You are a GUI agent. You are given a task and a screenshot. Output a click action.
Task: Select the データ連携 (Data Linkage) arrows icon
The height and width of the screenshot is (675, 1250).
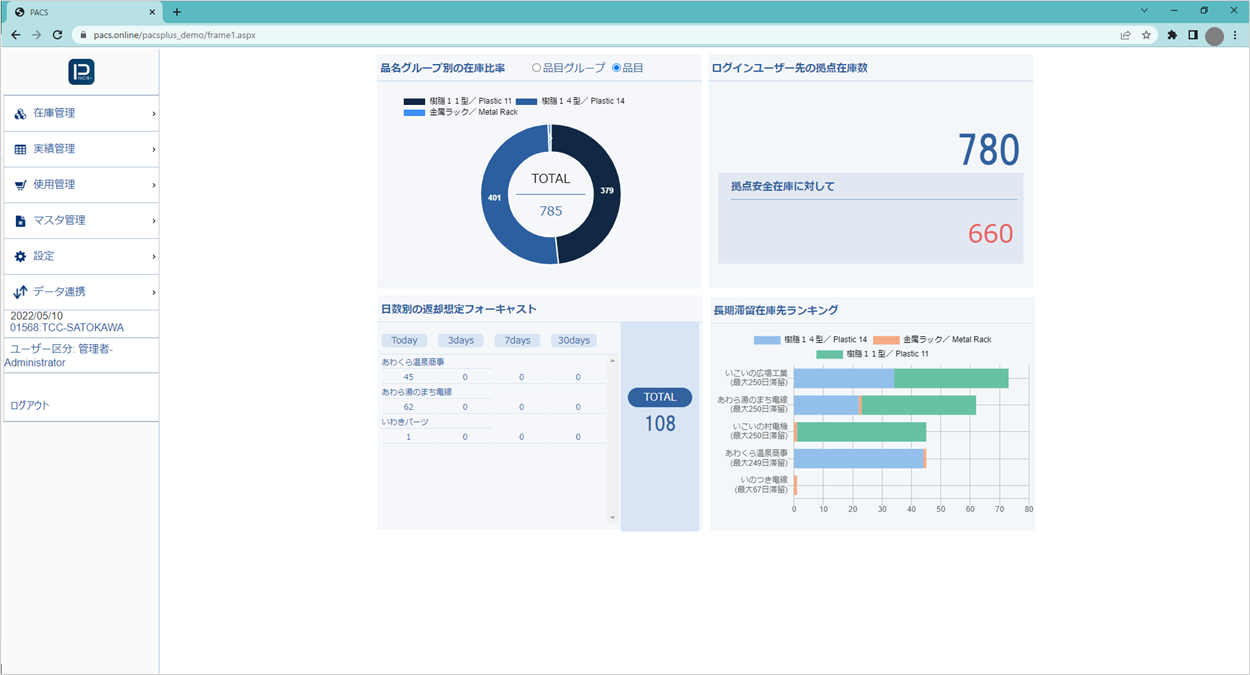22,291
